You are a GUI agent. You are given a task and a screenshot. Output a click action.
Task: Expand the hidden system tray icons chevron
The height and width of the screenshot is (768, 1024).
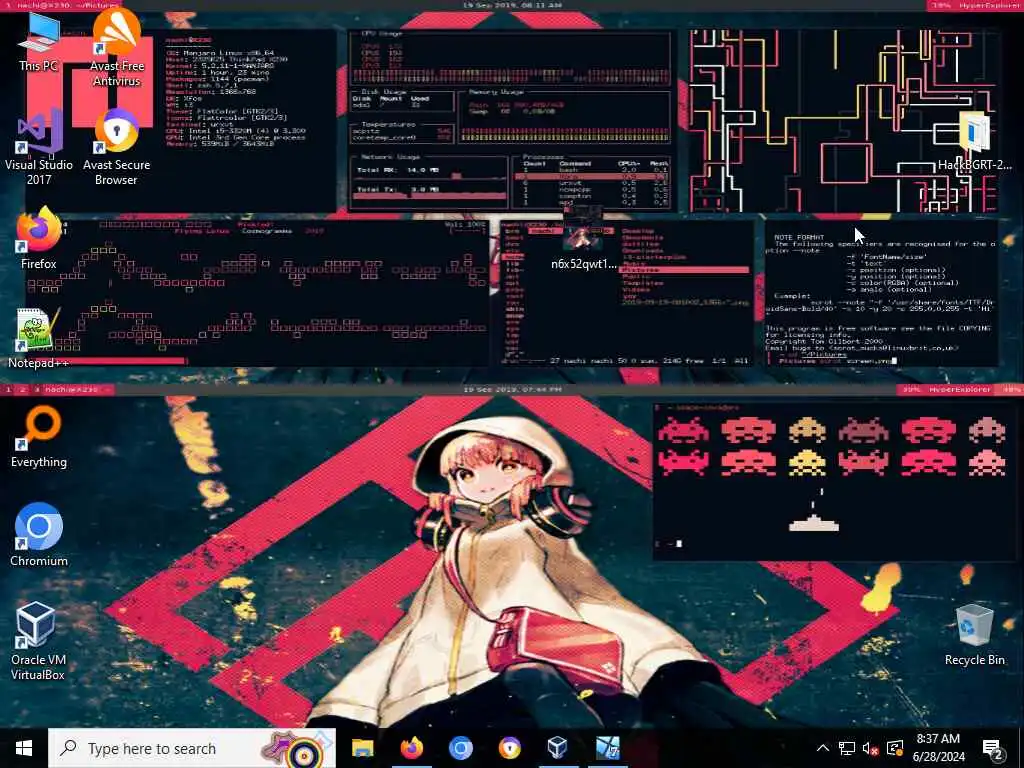pyautogui.click(x=823, y=748)
